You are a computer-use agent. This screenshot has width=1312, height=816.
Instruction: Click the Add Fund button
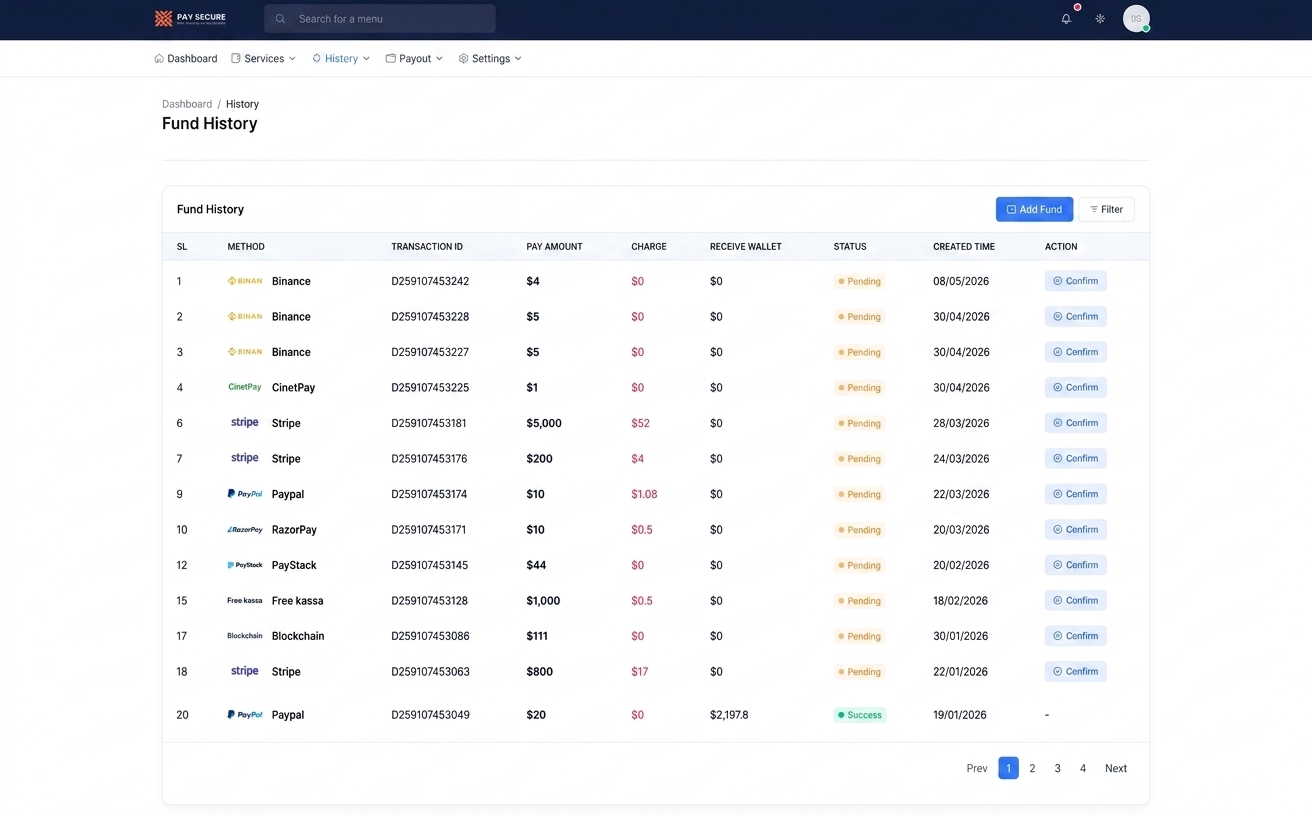[1034, 209]
